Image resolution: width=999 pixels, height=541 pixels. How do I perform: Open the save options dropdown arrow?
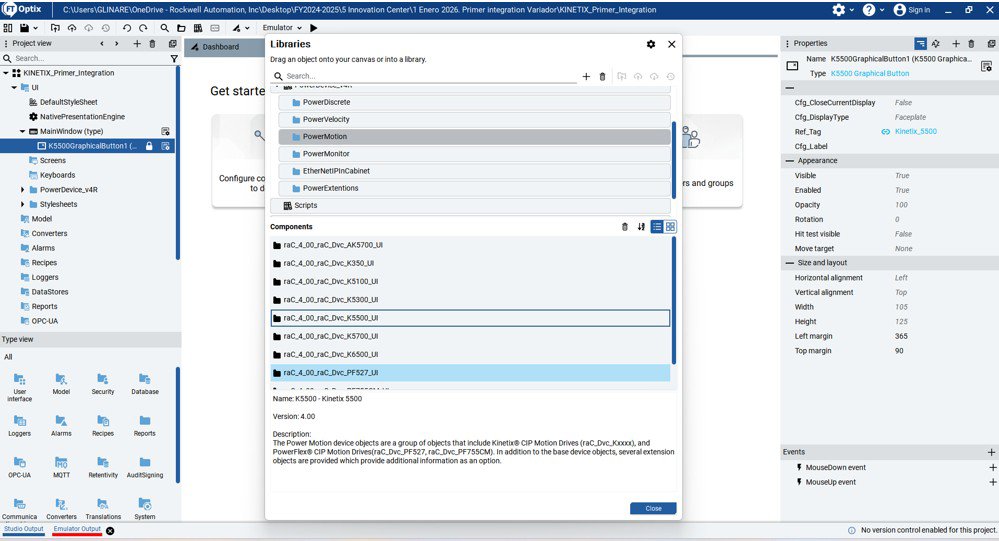36,28
